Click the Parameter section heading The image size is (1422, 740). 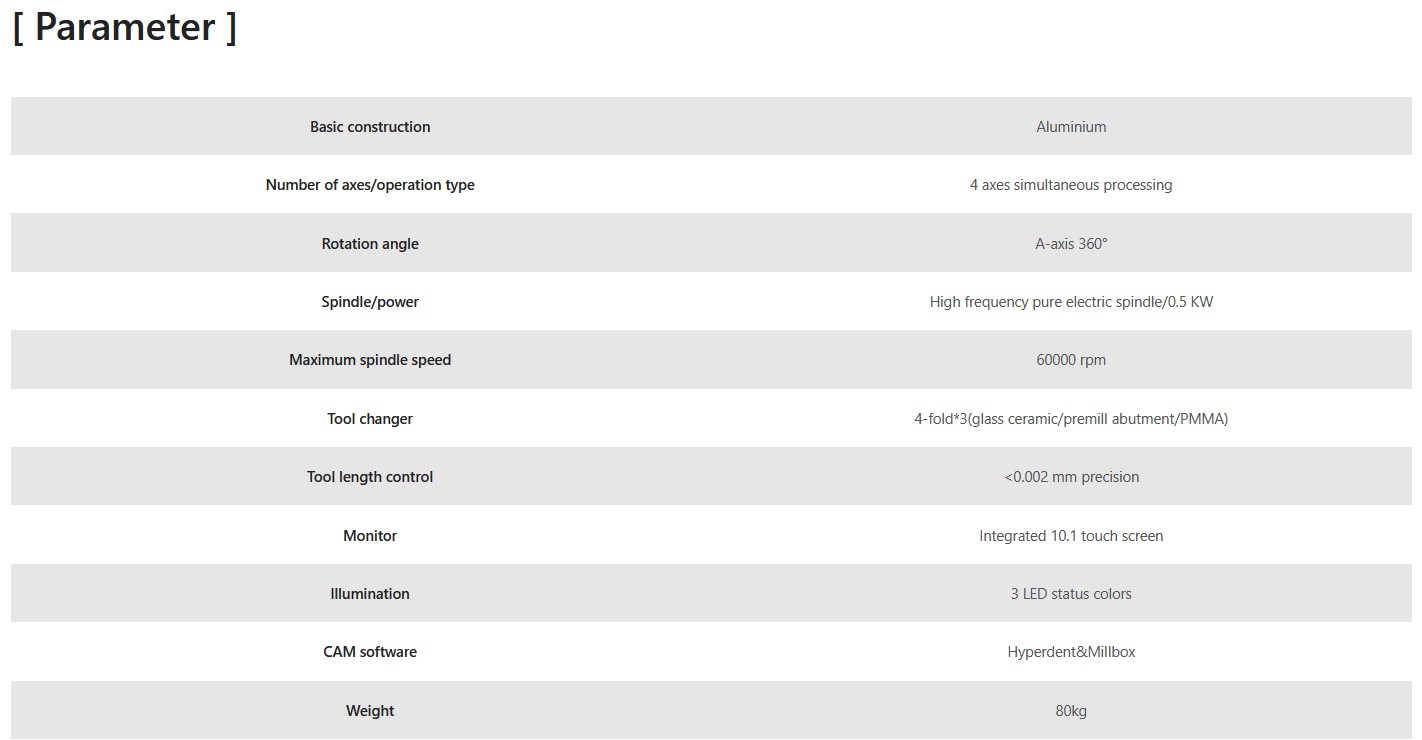coord(124,27)
